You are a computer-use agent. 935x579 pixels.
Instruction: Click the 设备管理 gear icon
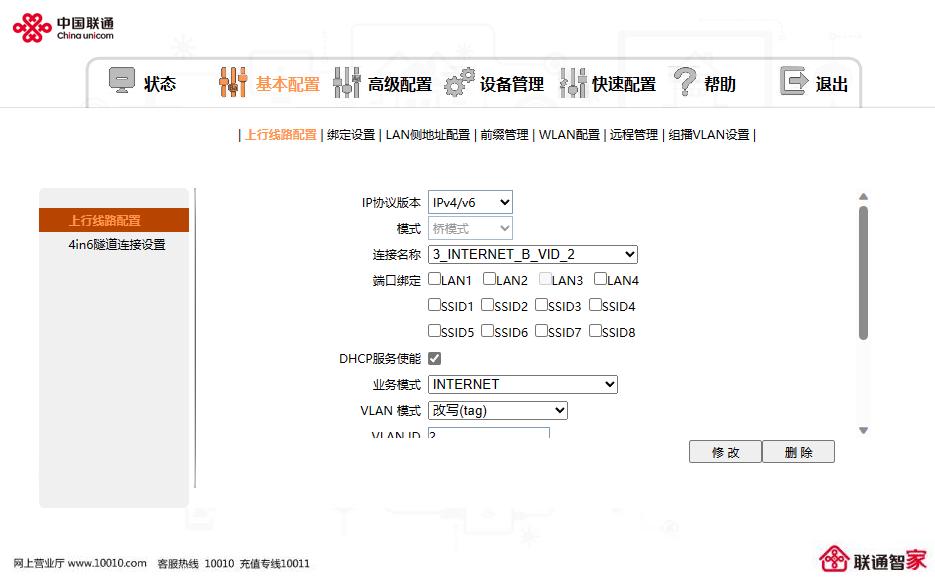click(x=458, y=83)
